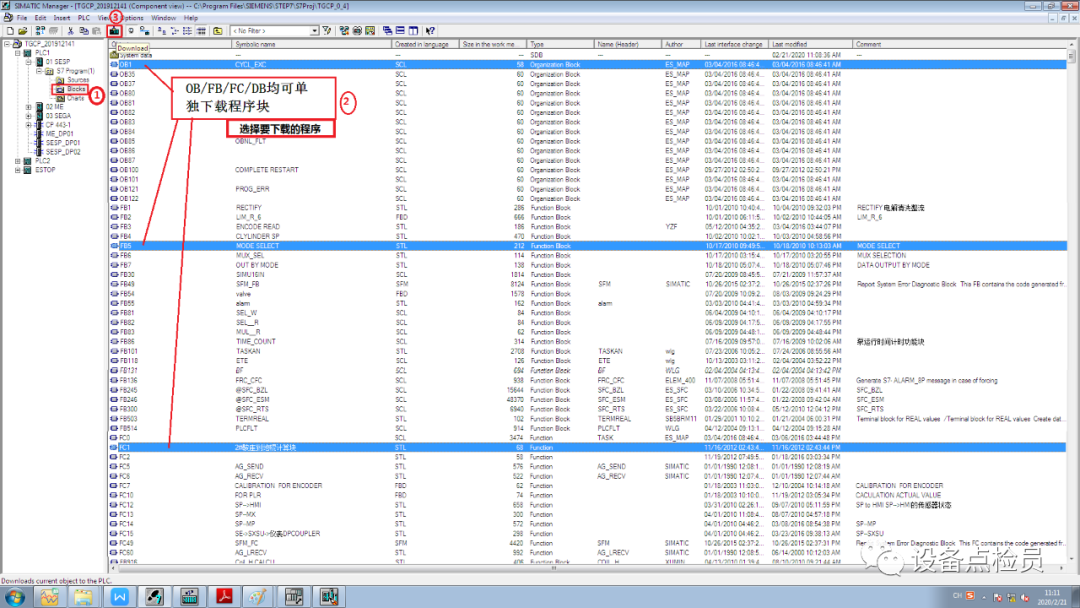Open Adobe Reader from the taskbar
The height and width of the screenshot is (608, 1080).
pos(224,597)
